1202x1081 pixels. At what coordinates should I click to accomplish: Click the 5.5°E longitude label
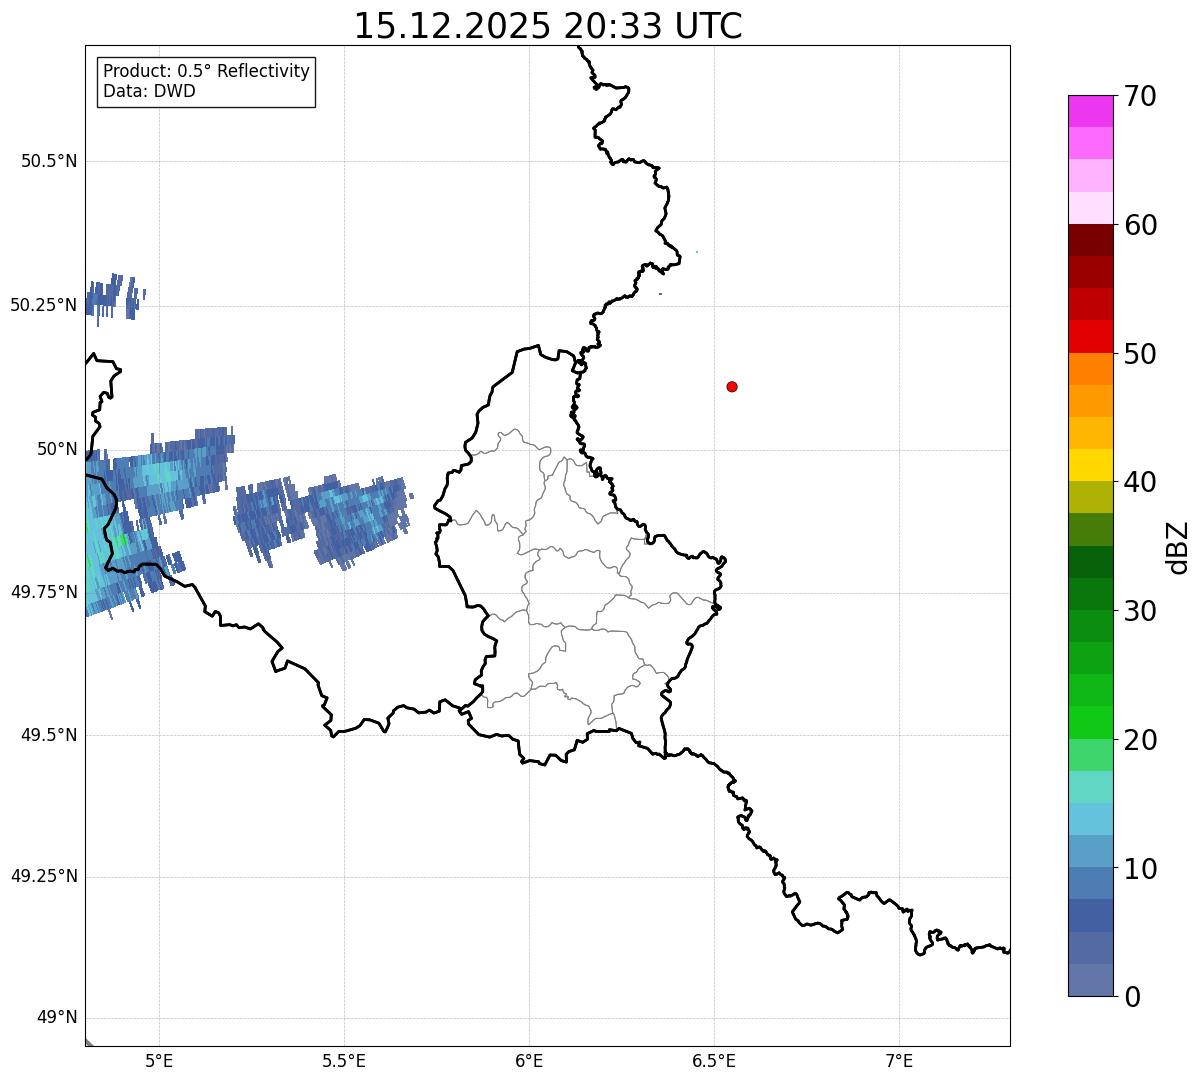click(x=344, y=1061)
